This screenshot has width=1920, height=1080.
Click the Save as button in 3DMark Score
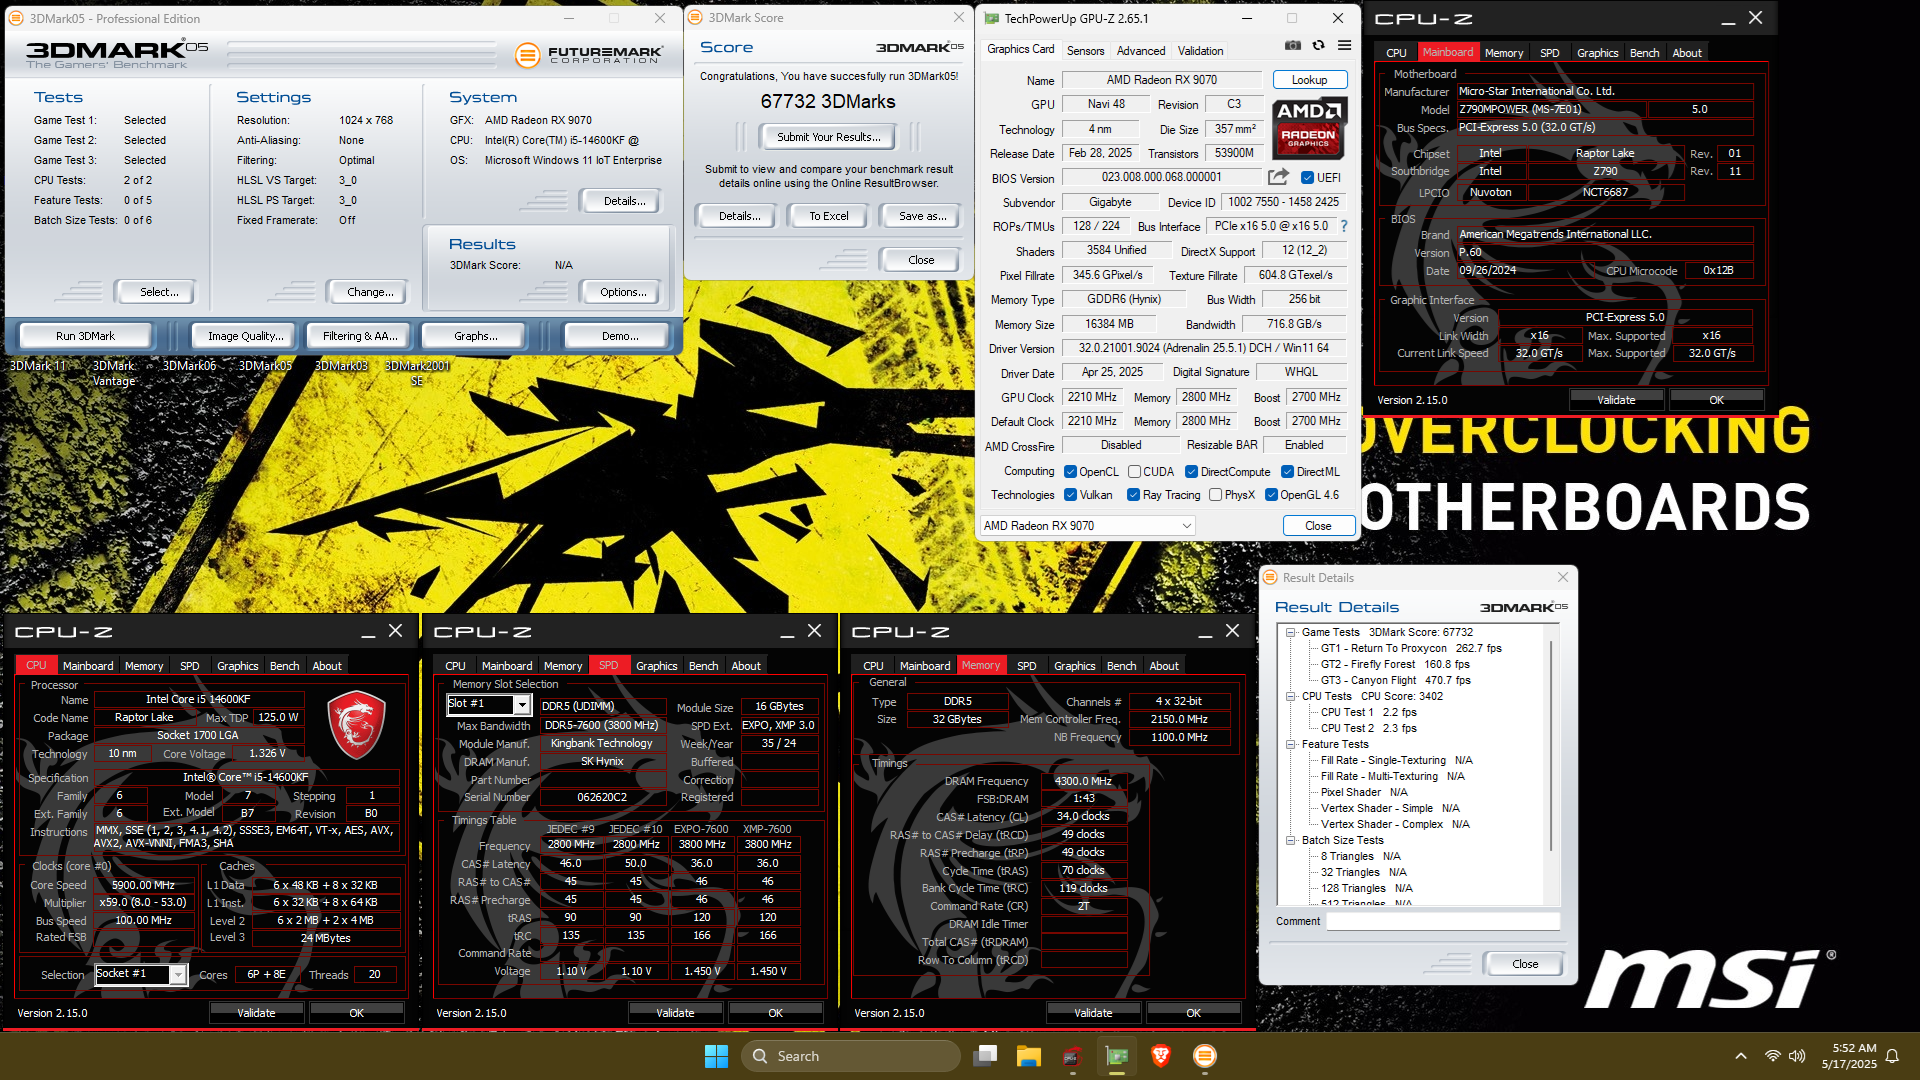pos(922,216)
